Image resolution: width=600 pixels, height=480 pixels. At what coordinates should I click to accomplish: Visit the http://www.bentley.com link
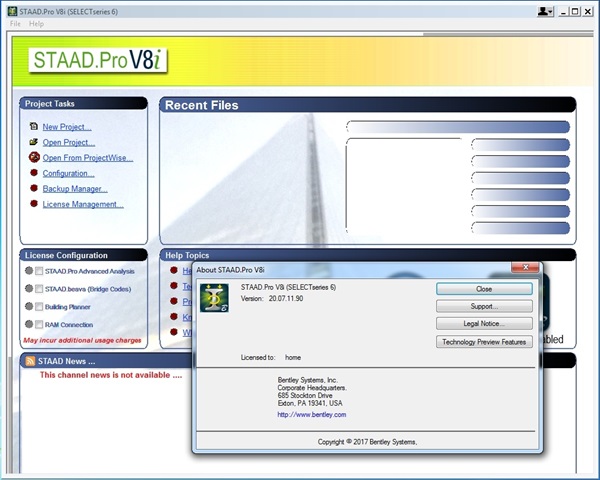(312, 415)
